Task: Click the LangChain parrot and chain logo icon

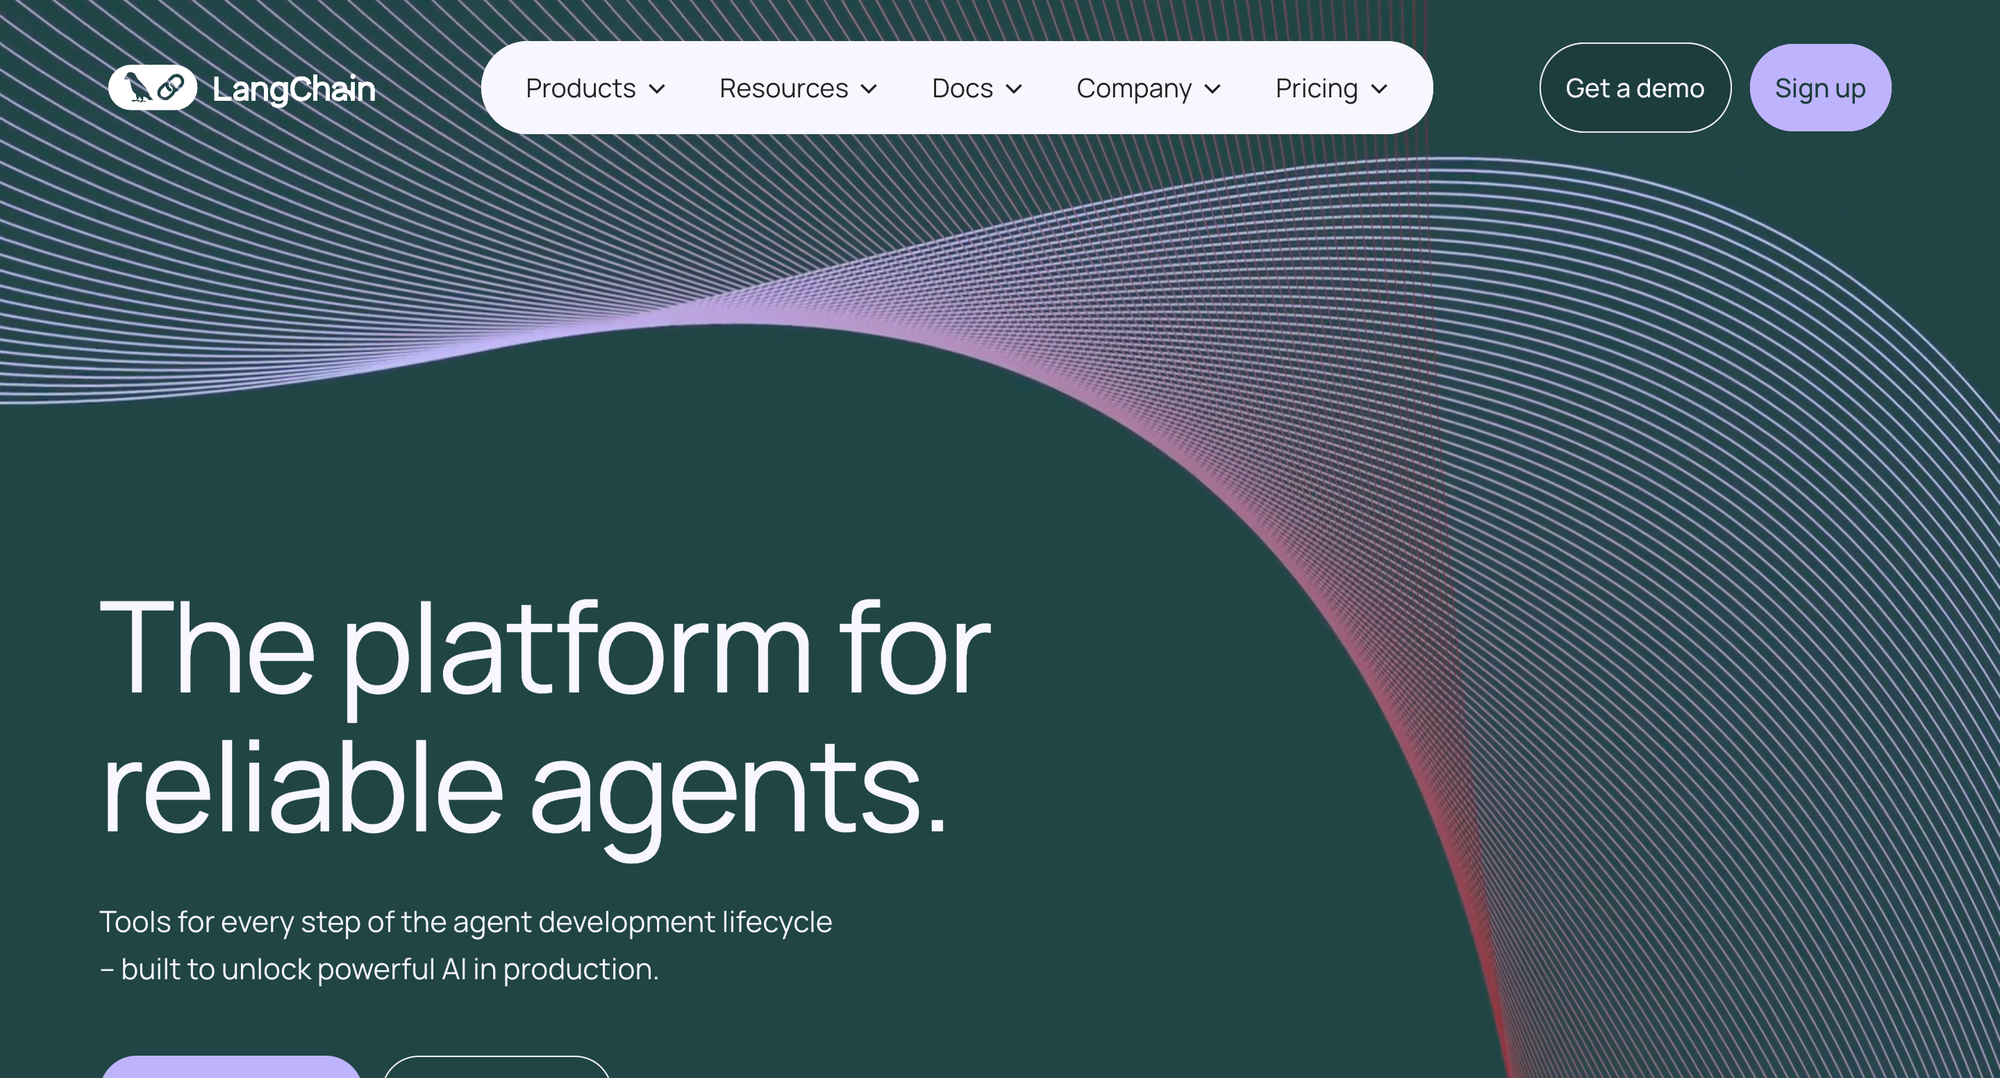Action: (x=152, y=88)
